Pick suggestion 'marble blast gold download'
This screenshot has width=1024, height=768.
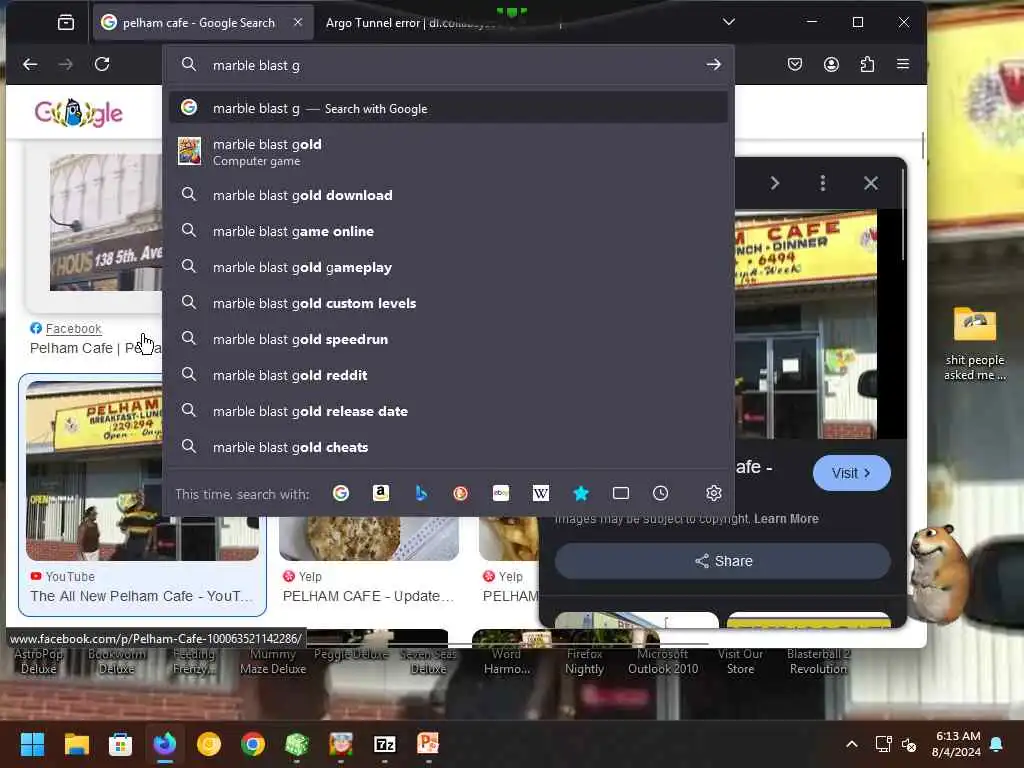(x=448, y=195)
